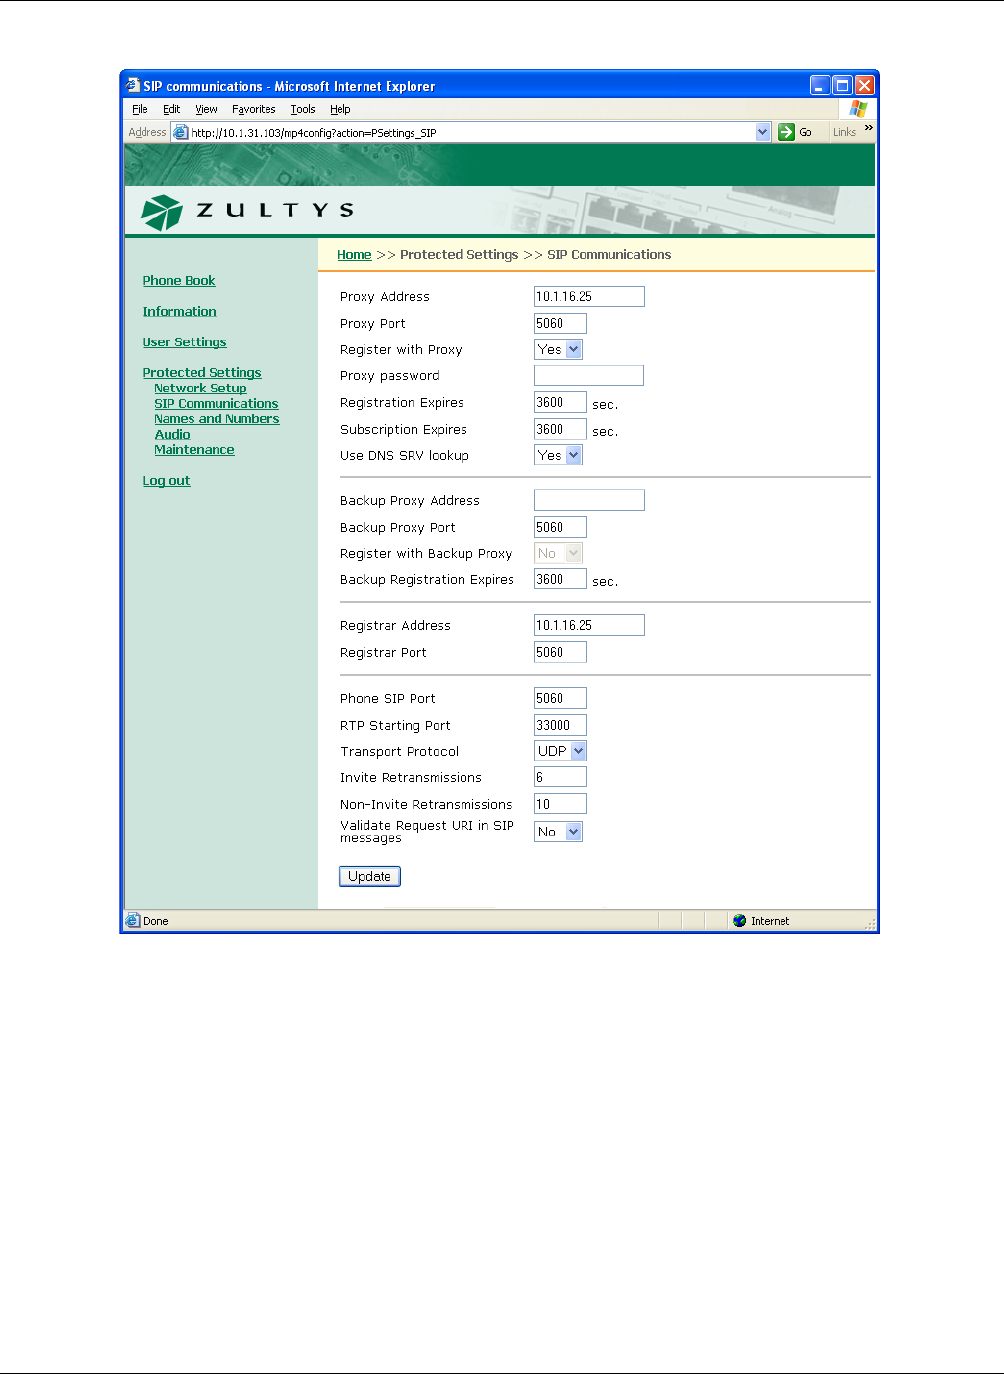Image resolution: width=1004 pixels, height=1374 pixels.
Task: Click the Non-Invite Retransmissions field
Action: pos(560,804)
